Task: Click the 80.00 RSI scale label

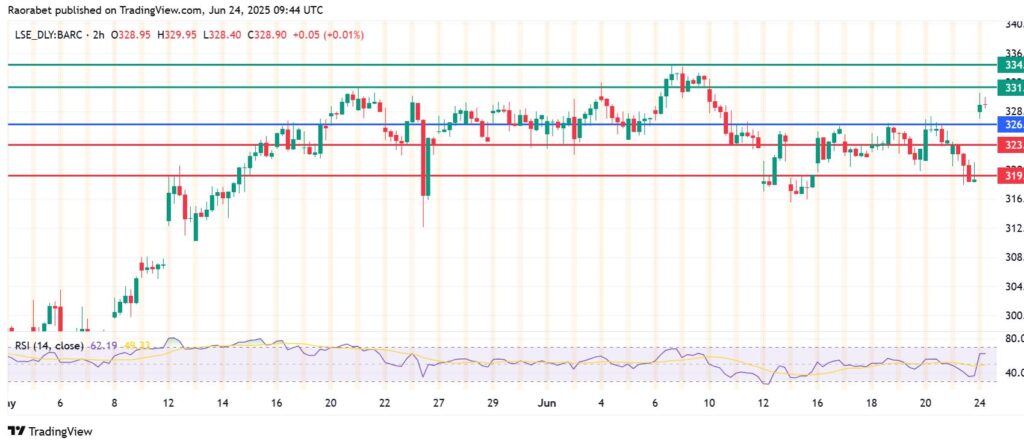Action: click(1011, 339)
